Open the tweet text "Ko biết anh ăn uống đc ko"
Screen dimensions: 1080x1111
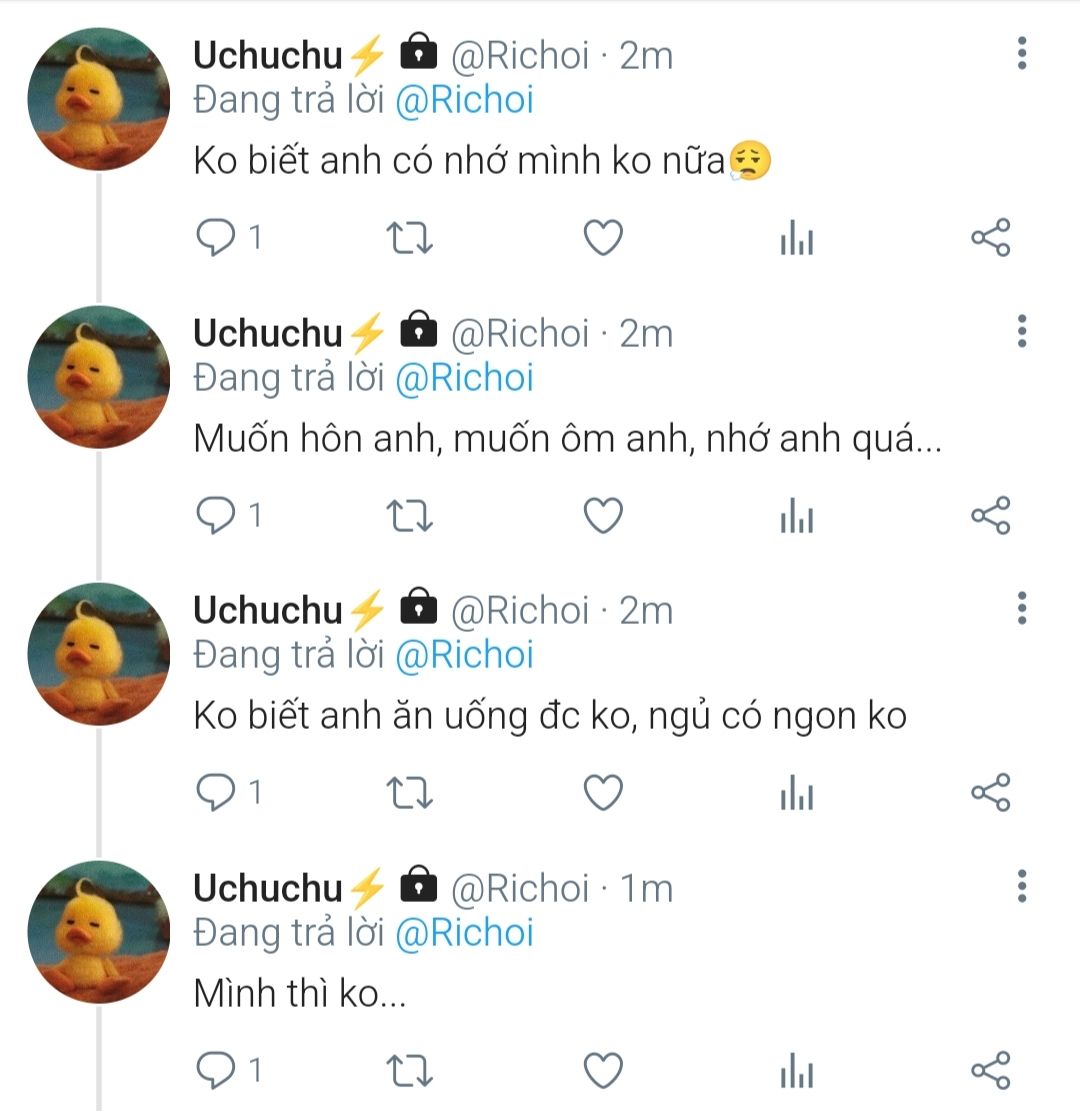(x=550, y=717)
